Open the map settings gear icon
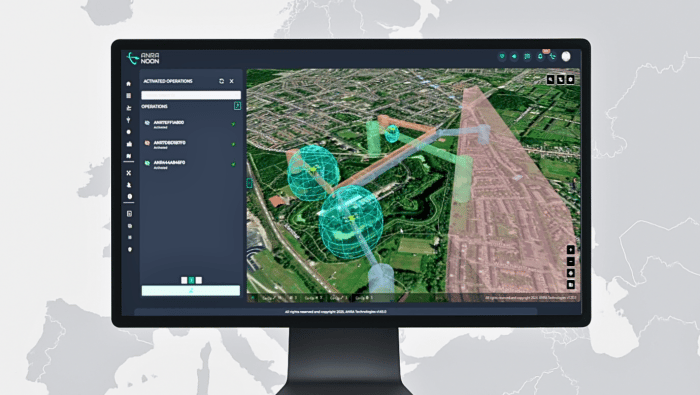The image size is (700, 395). click(571, 79)
